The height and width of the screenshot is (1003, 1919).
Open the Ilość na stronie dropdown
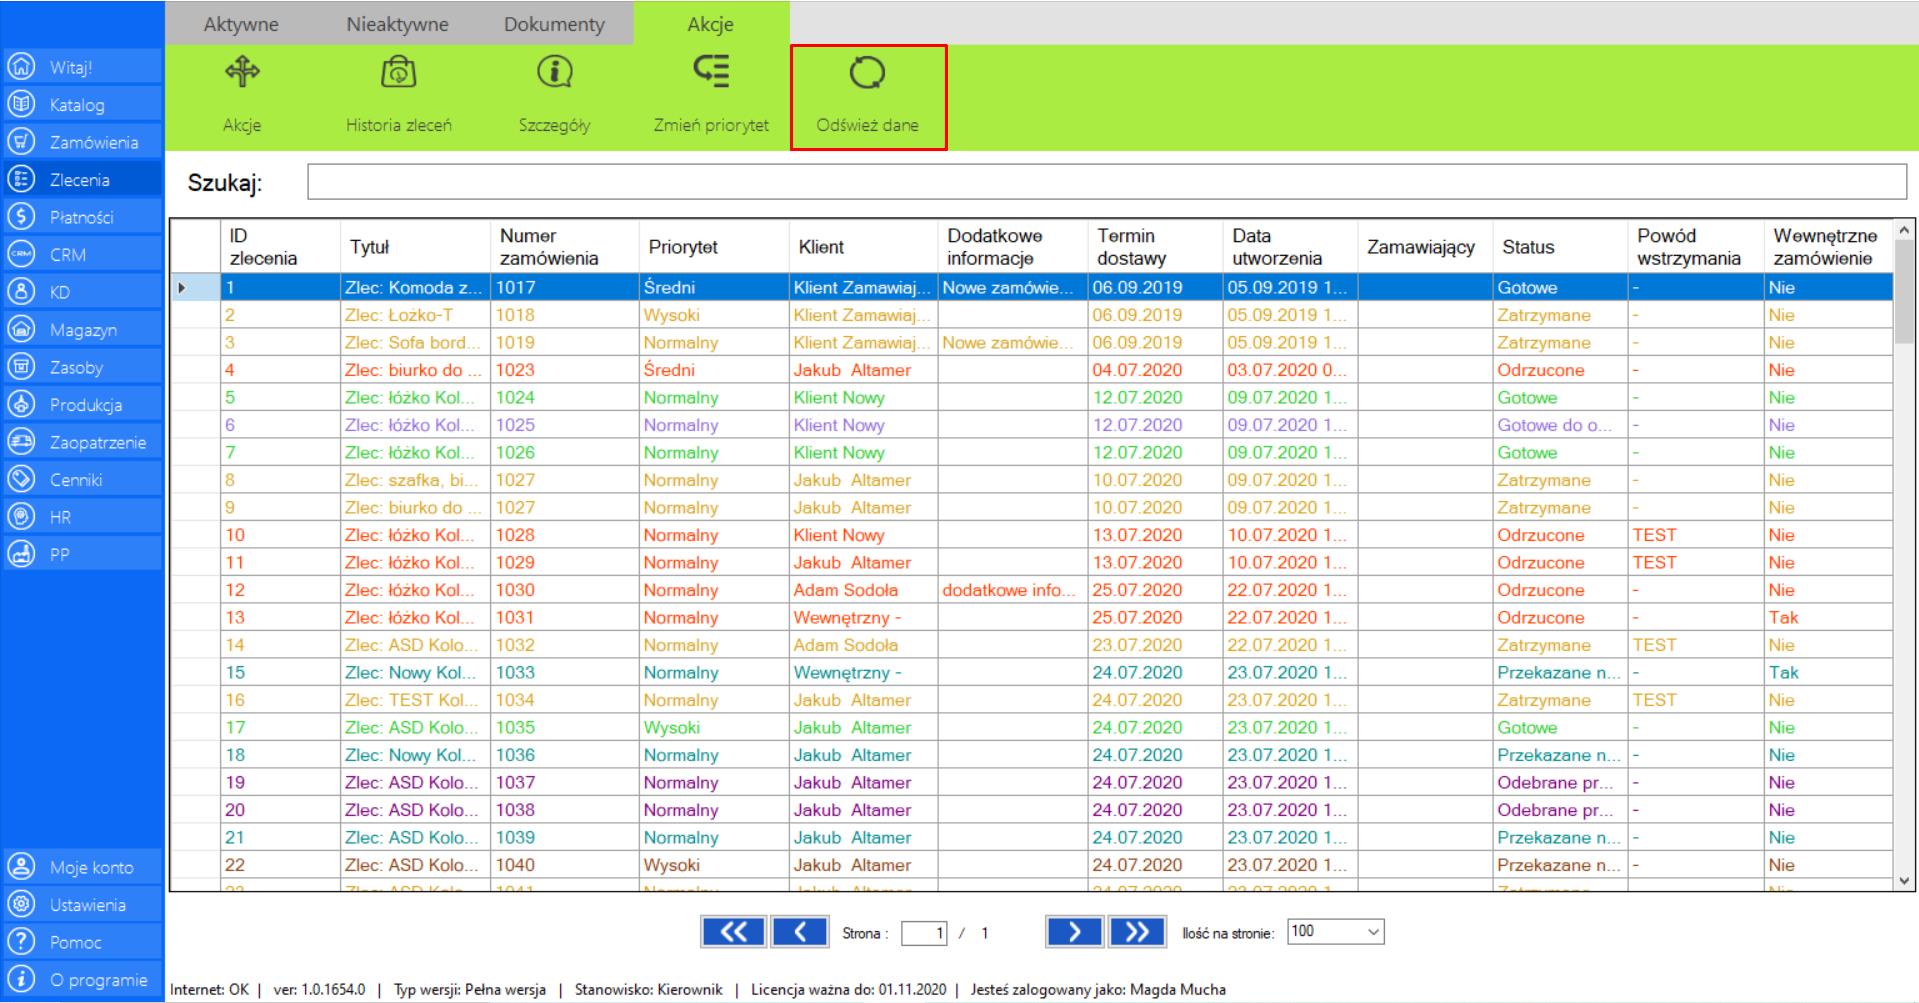click(x=1336, y=932)
